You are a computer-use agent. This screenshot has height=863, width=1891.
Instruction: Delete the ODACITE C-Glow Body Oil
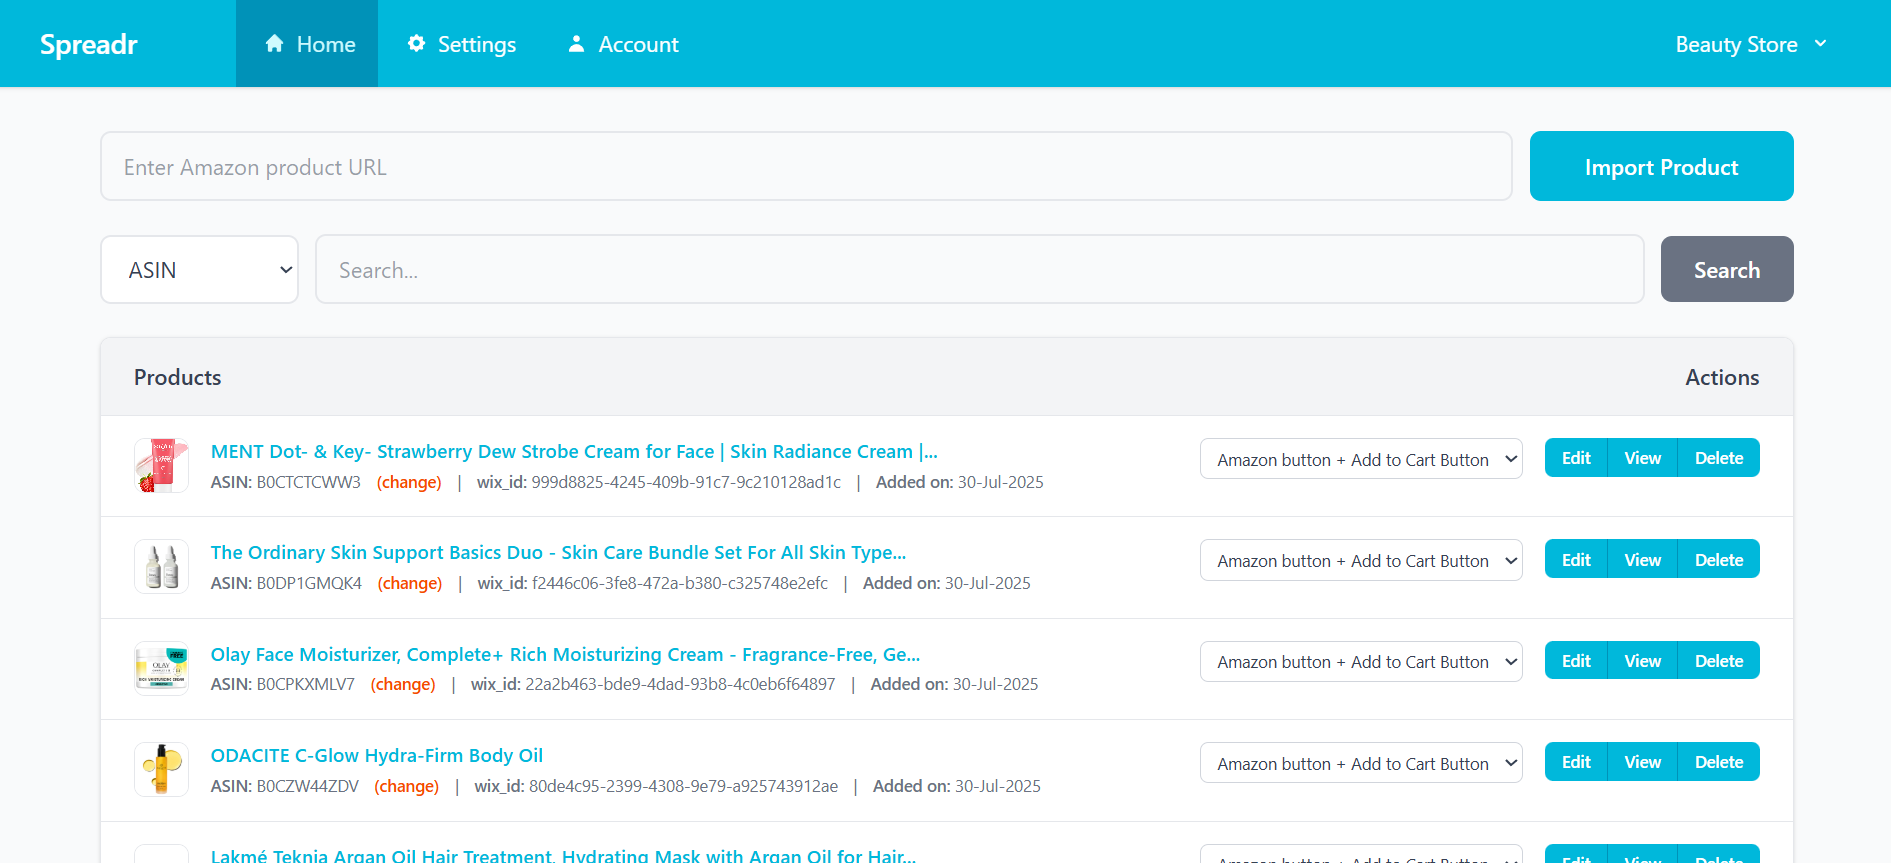1718,762
